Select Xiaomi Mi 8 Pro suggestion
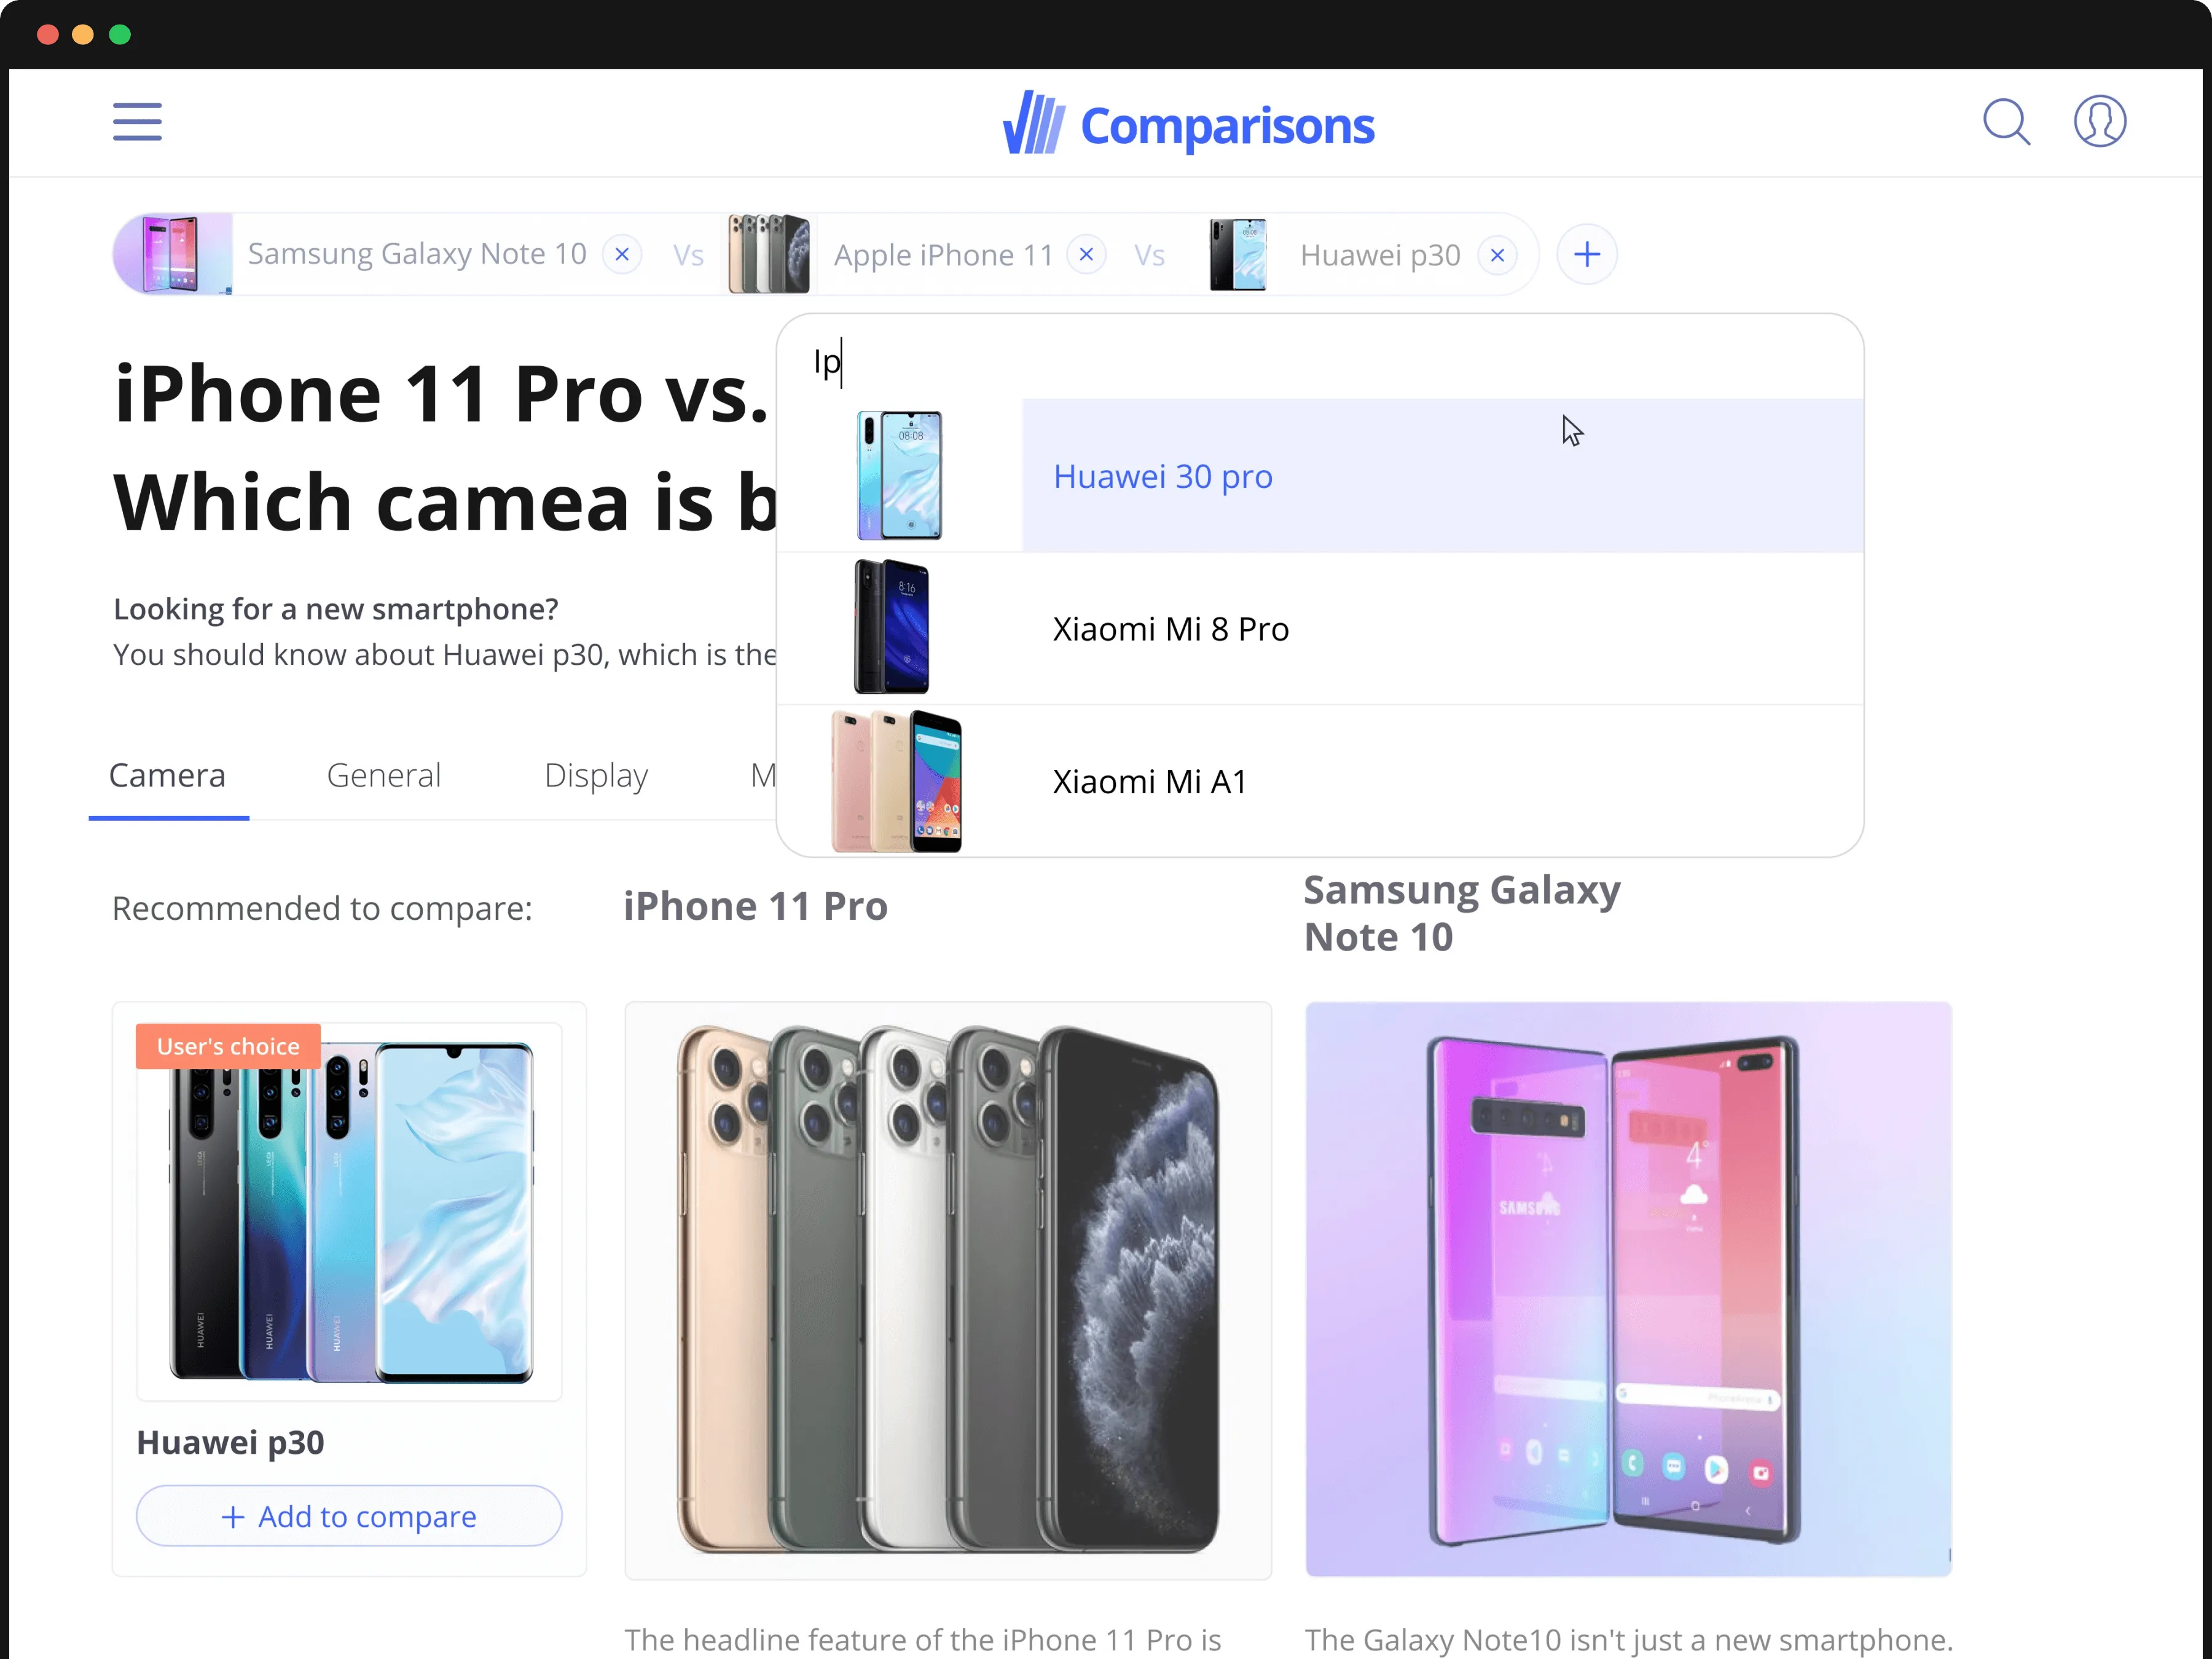The image size is (2212, 1659). 1320,629
